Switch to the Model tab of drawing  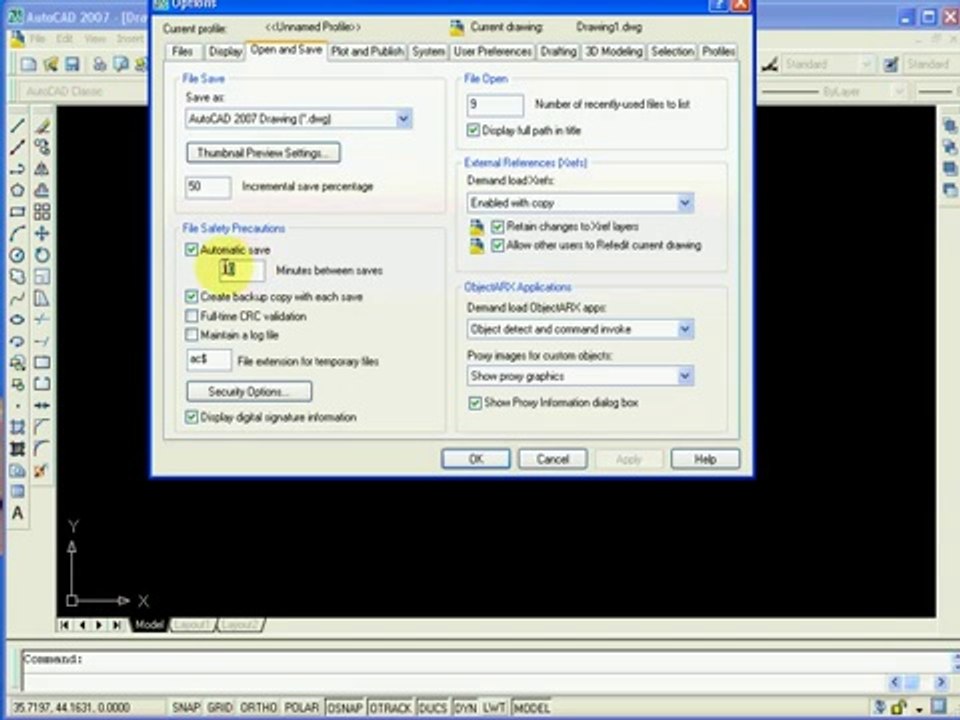pos(149,624)
